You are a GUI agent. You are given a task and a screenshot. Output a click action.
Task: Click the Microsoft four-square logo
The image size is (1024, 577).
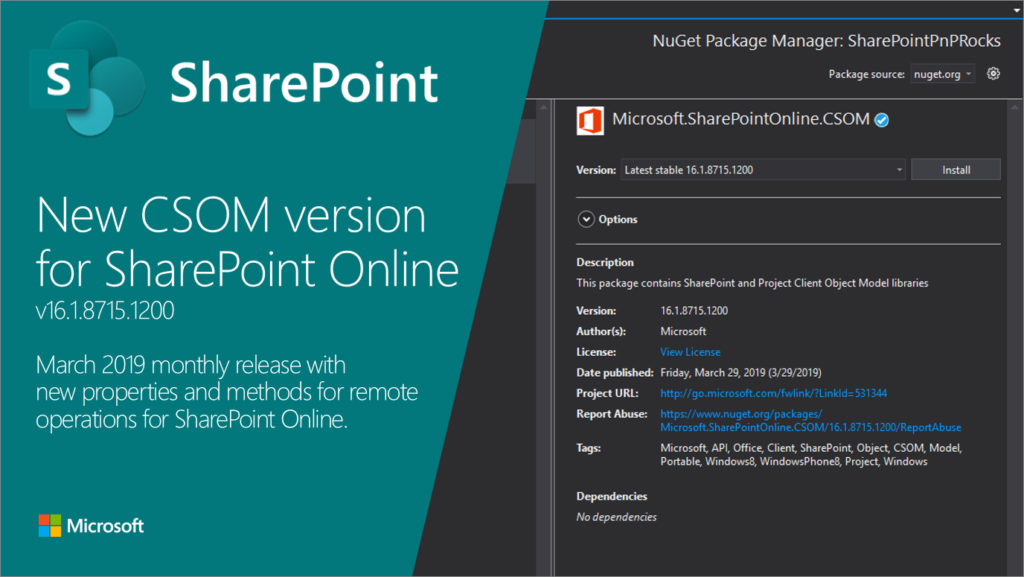[50, 526]
